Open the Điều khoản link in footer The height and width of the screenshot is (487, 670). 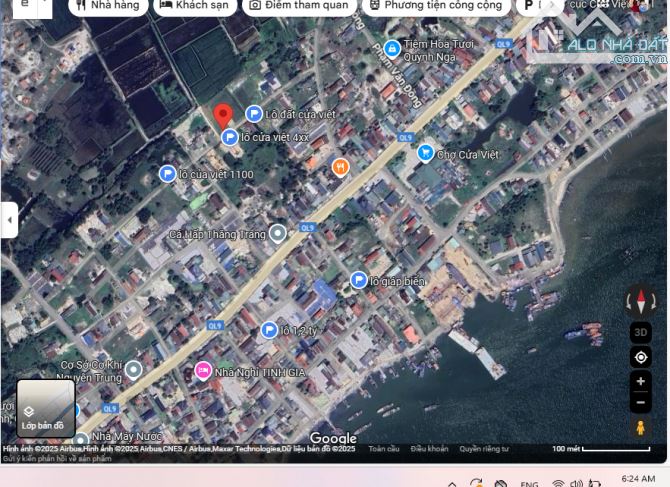(430, 449)
